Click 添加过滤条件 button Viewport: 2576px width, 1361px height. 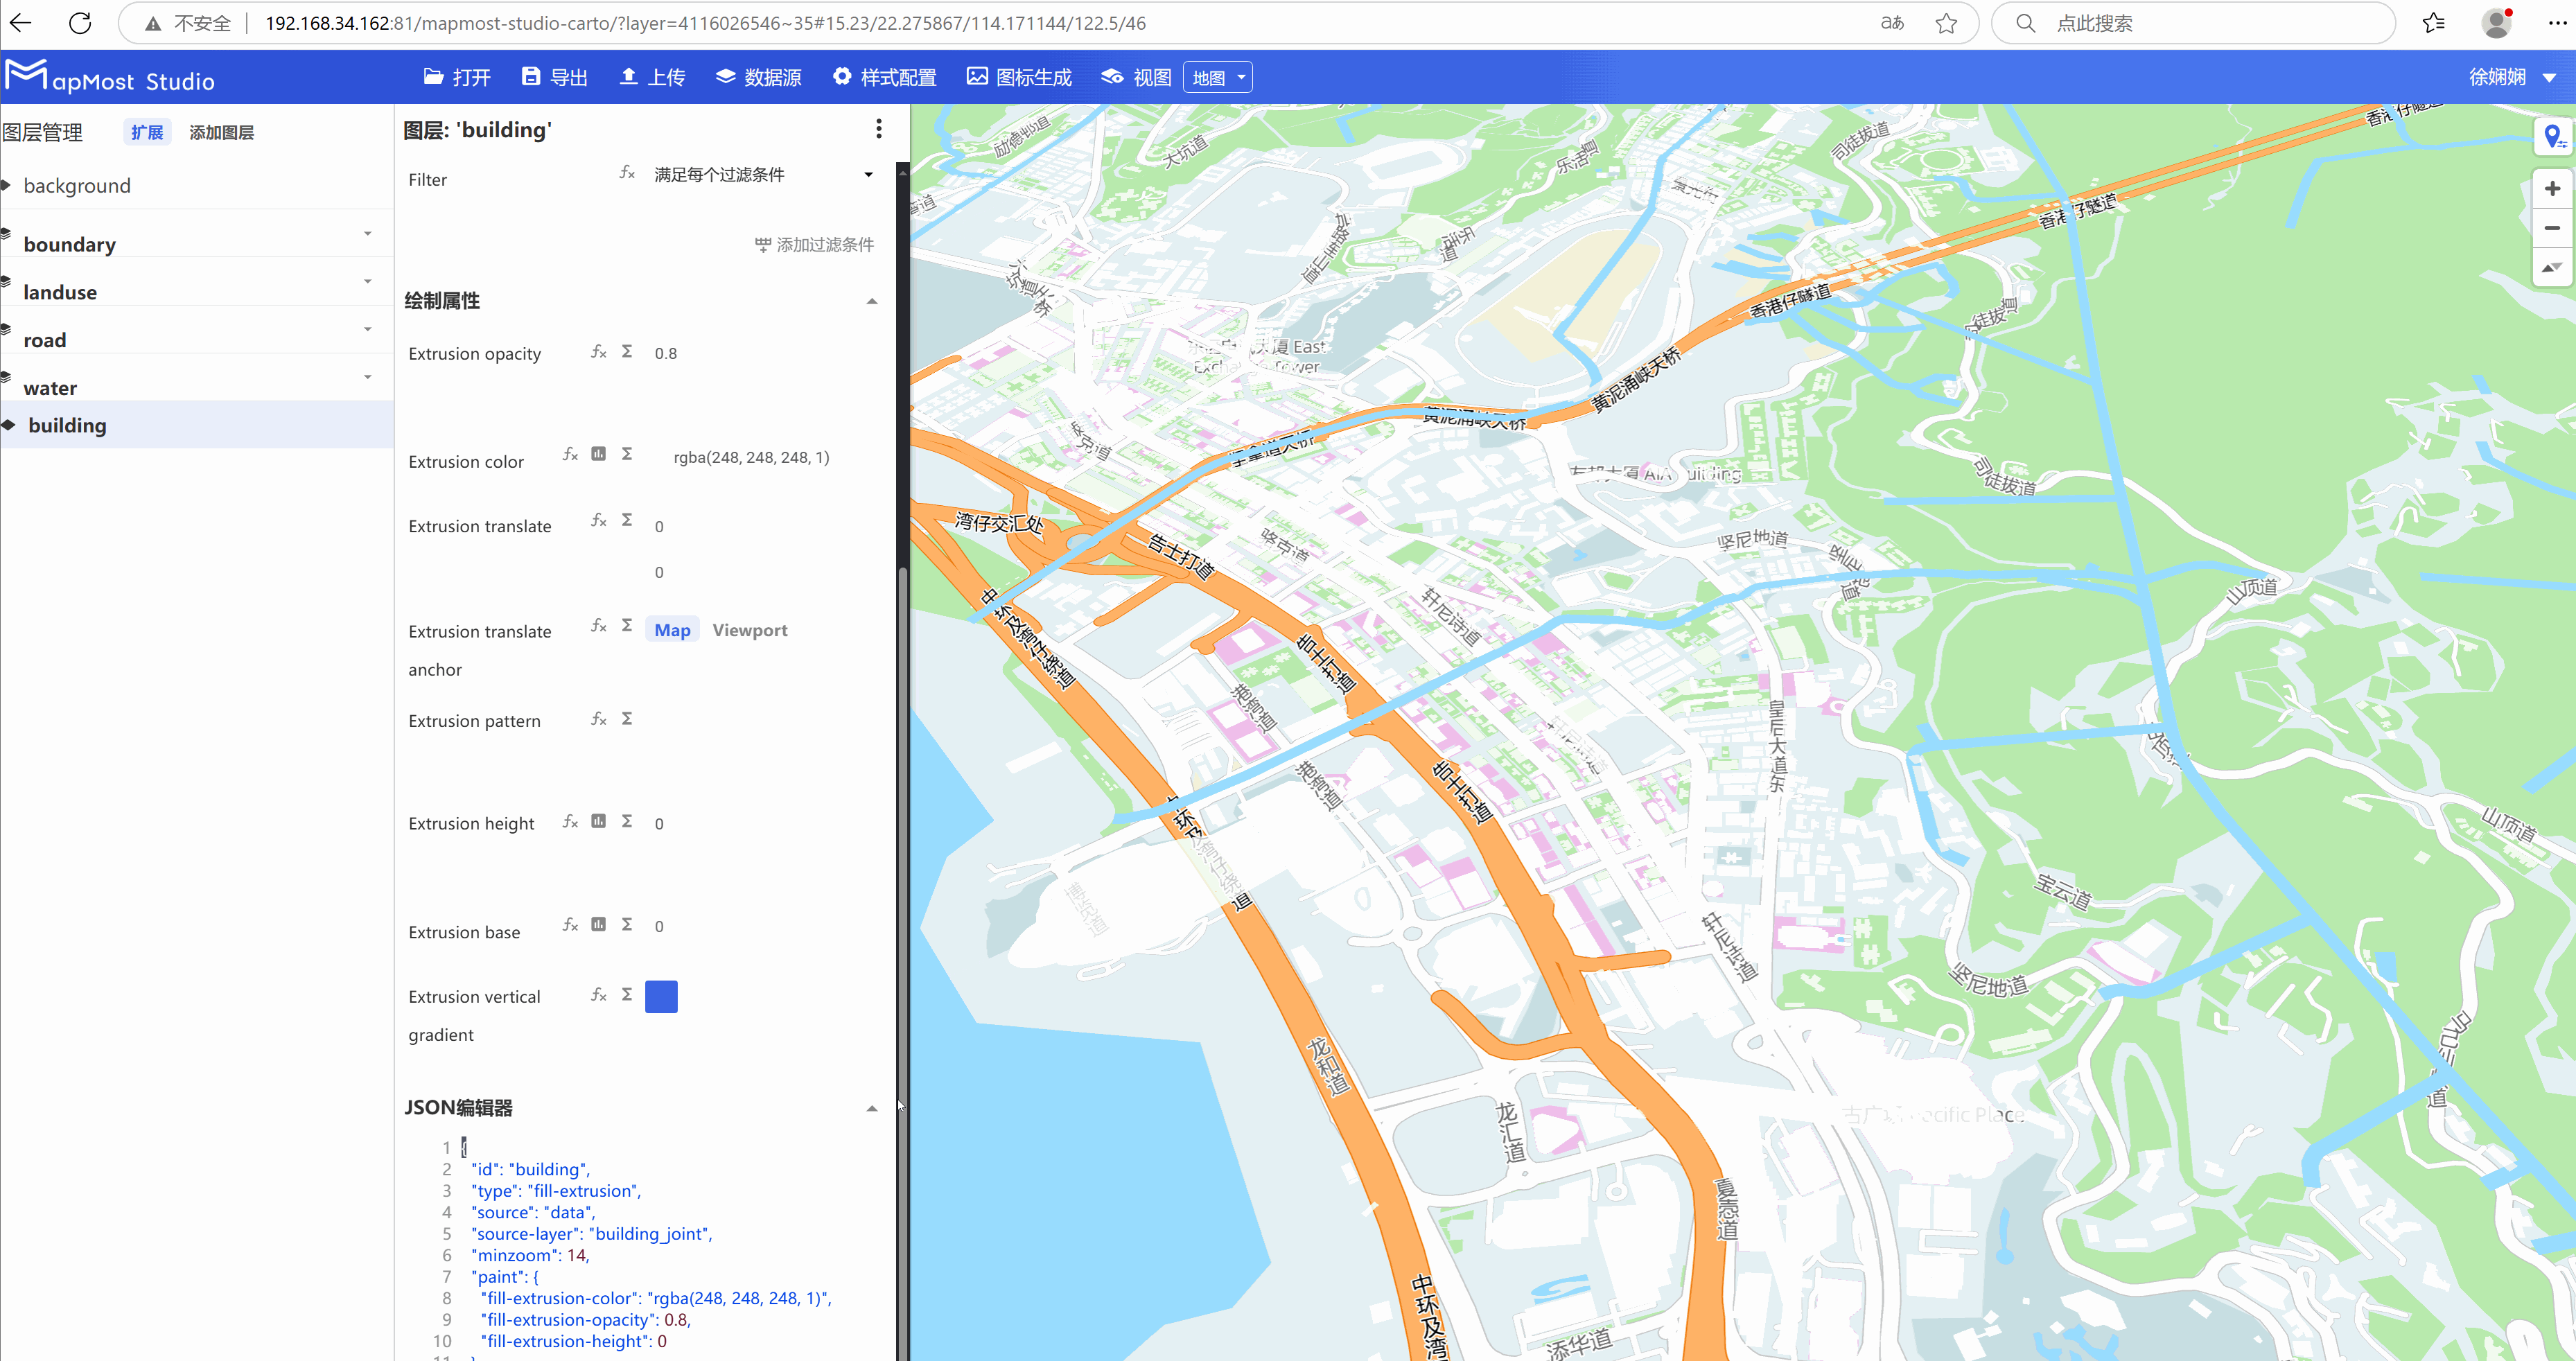coord(814,245)
